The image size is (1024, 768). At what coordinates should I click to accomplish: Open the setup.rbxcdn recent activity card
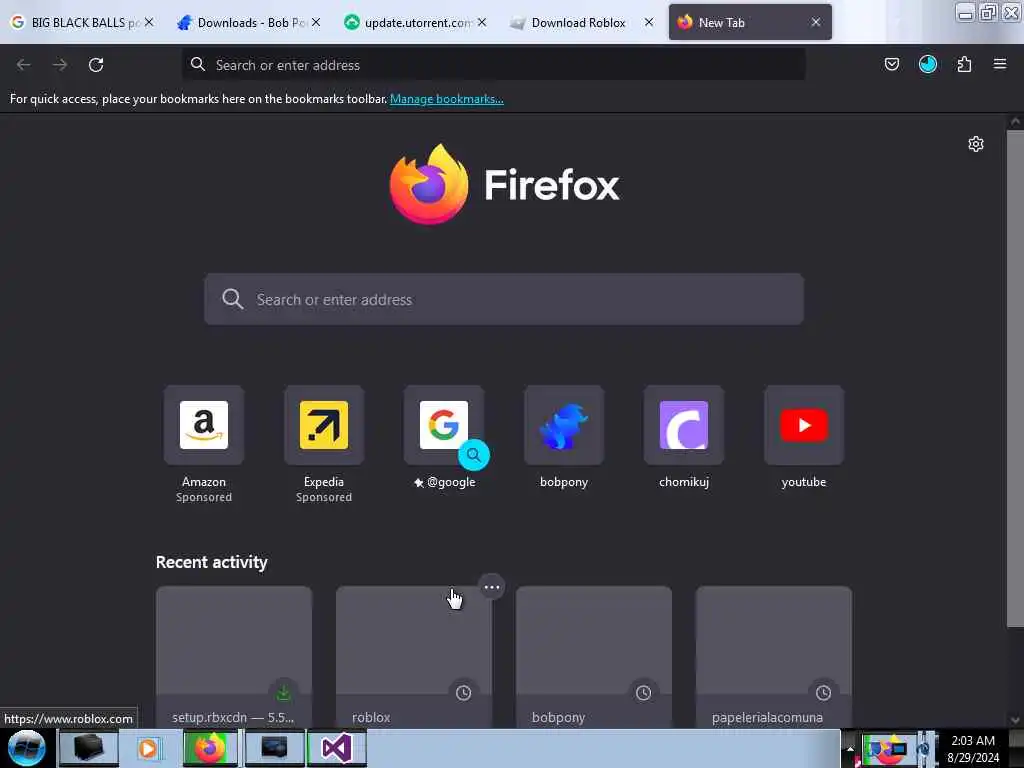point(234,656)
